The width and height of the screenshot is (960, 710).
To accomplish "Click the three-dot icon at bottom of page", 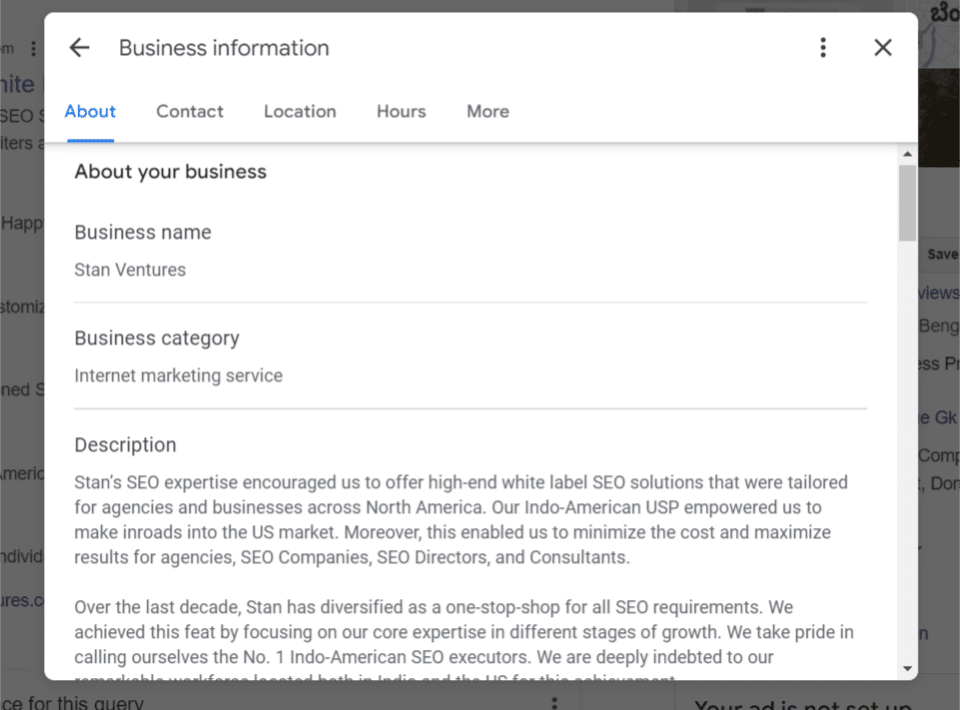I will click(553, 703).
